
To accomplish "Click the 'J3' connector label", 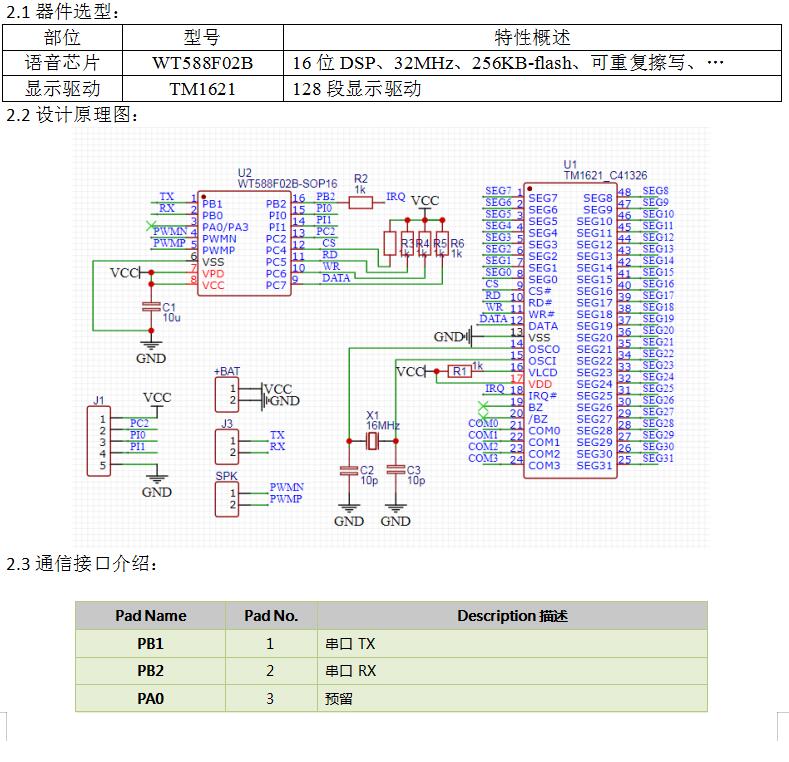I will tap(226, 424).
